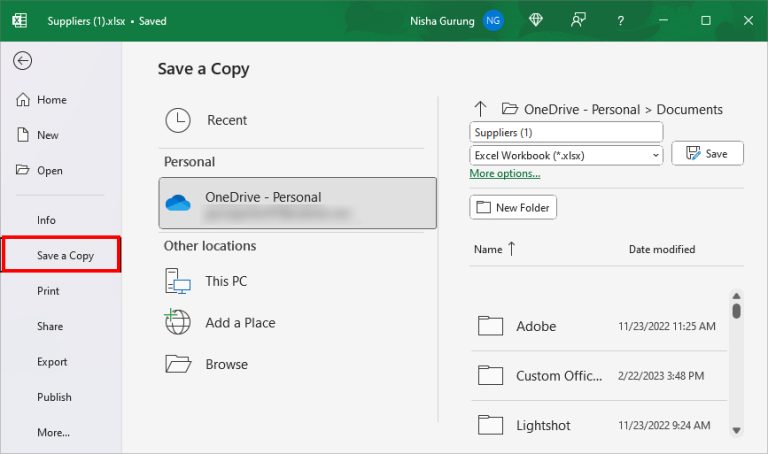Image resolution: width=768 pixels, height=454 pixels.
Task: Choose This PC as save location
Action: 226,281
